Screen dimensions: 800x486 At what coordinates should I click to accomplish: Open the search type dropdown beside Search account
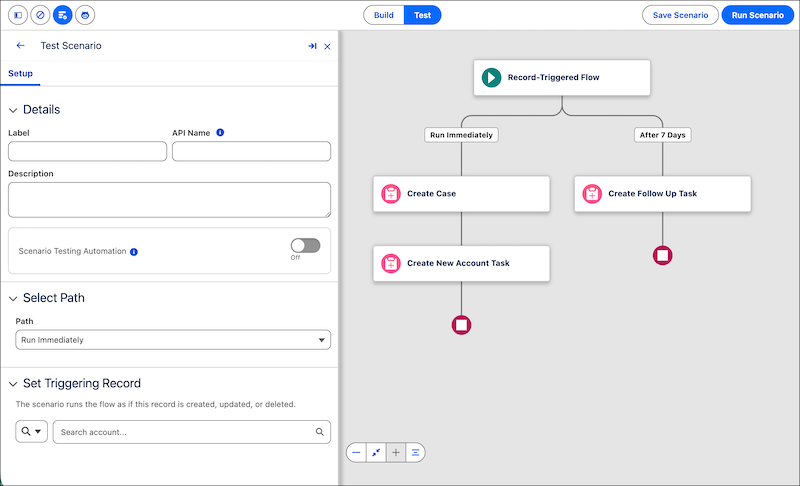31,431
